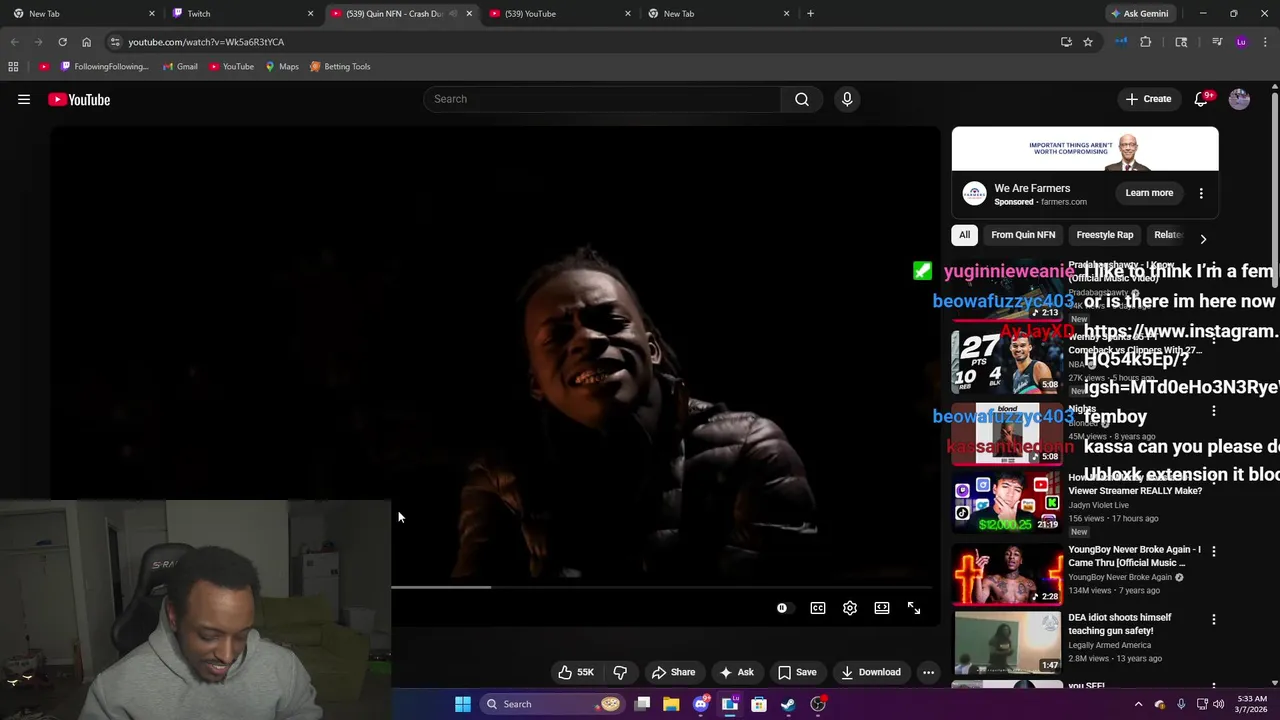
Task: Open Chrome media controls icon
Action: point(1217,42)
